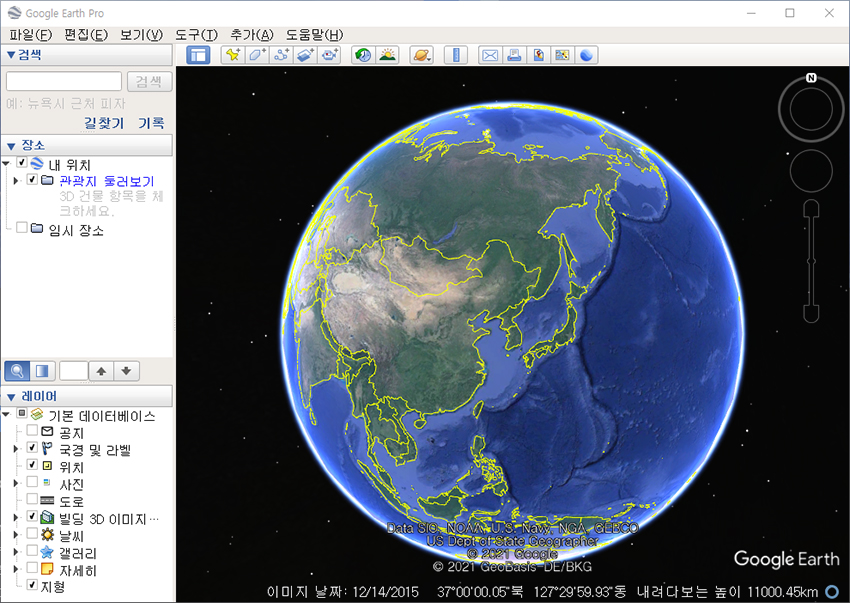Viewport: 850px width, 603px height.
Task: Expand the 사진 layer node
Action: pyautogui.click(x=16, y=483)
